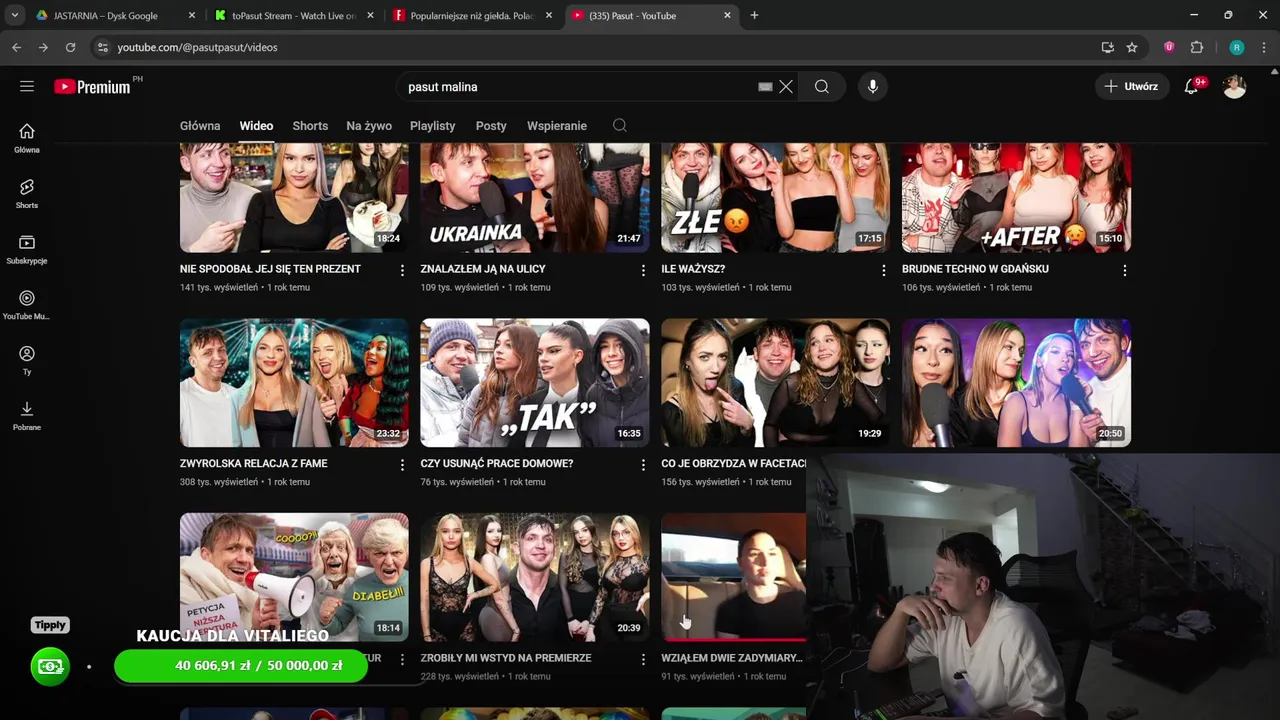The width and height of the screenshot is (1280, 720).
Task: Open Chrome profile R icon
Action: pos(1237,47)
